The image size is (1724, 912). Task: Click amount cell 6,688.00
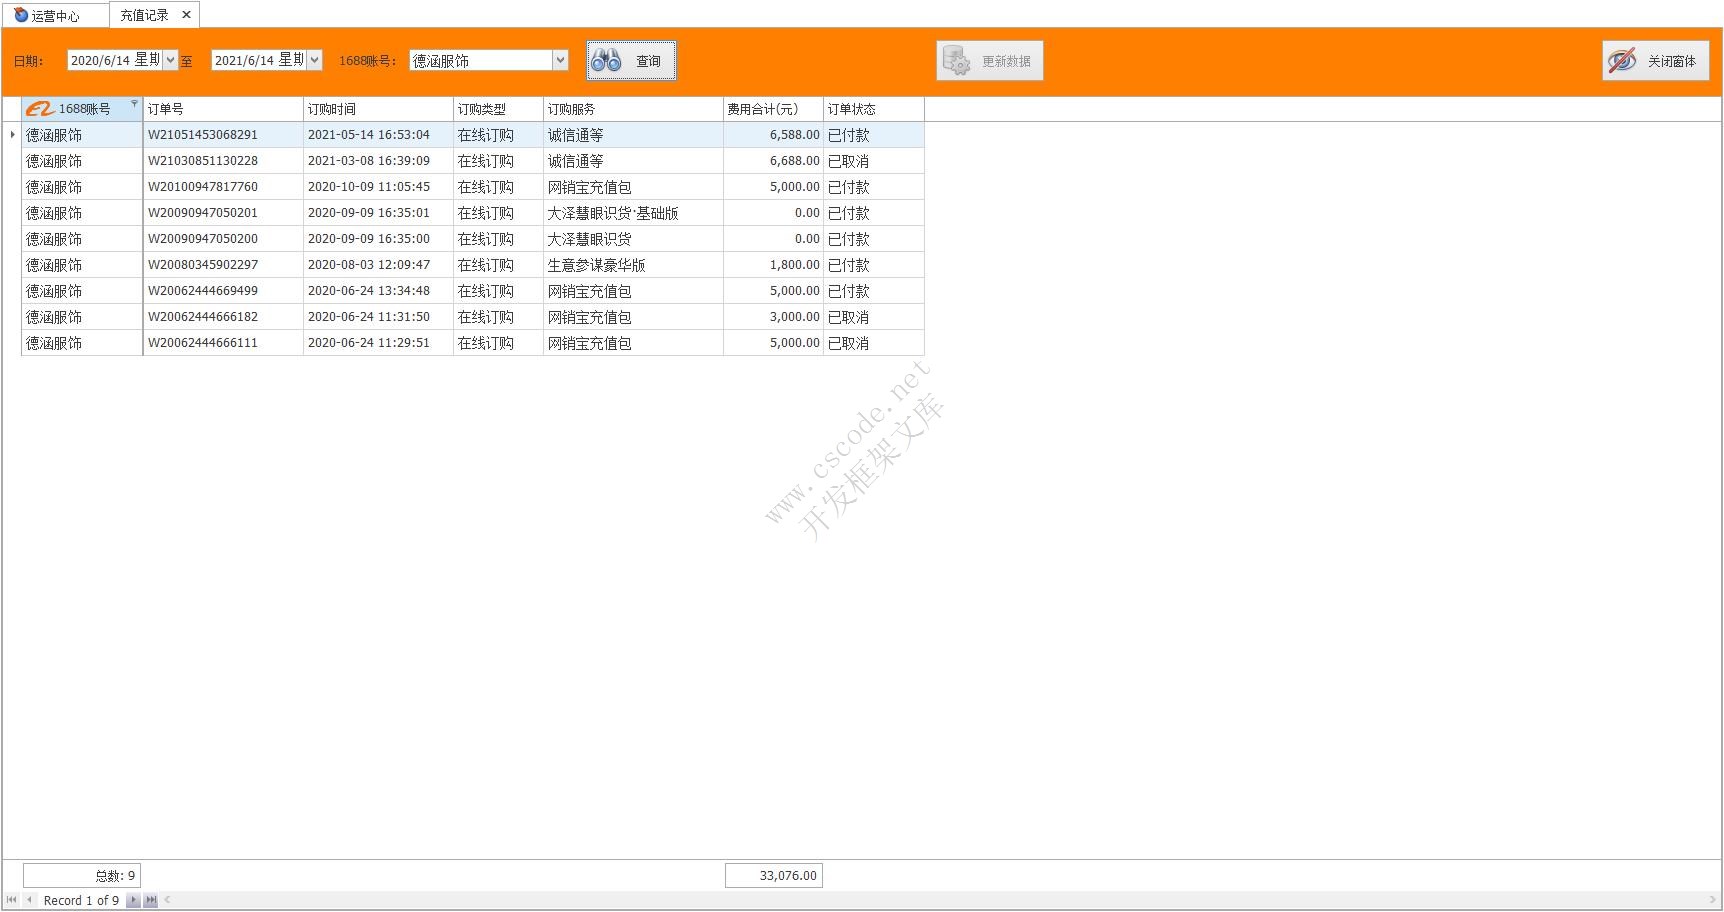(x=773, y=161)
